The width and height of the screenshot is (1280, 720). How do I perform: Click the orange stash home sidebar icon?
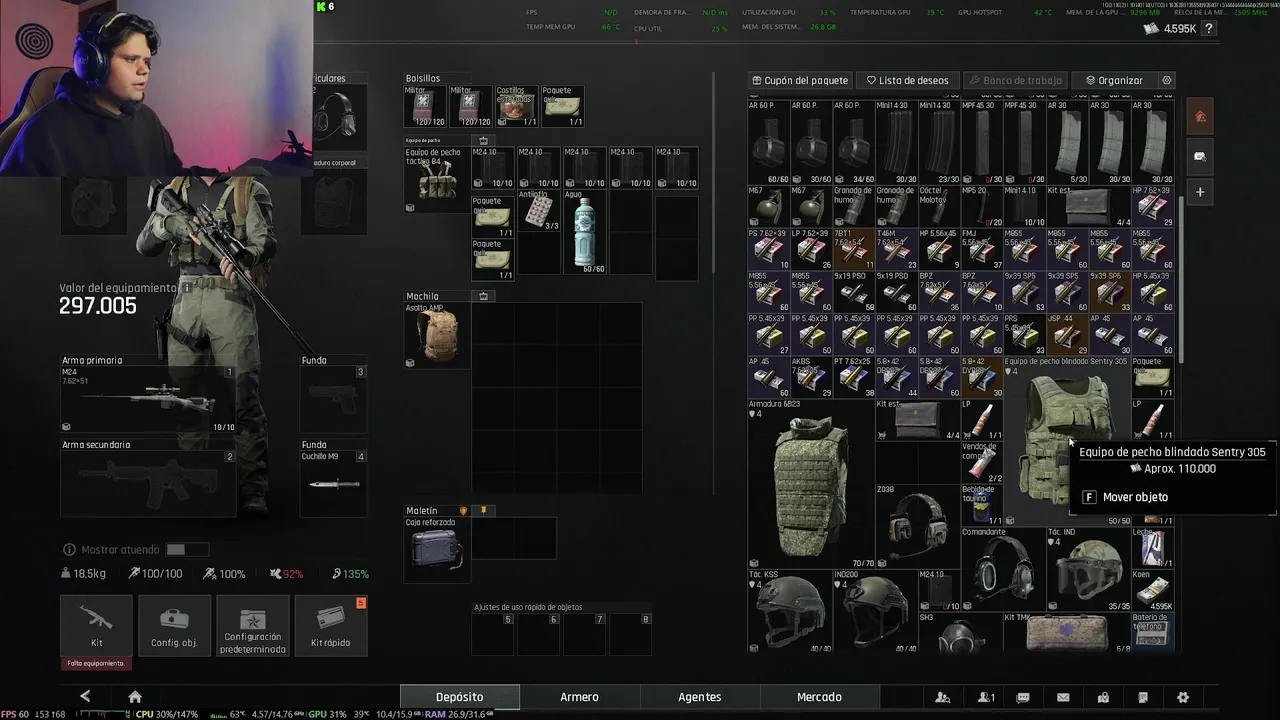point(1200,117)
